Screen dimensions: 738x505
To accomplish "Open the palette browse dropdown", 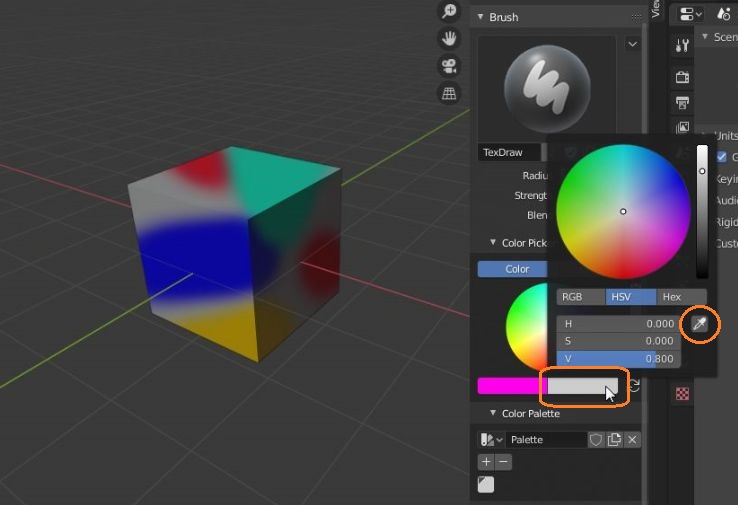I will 491,440.
